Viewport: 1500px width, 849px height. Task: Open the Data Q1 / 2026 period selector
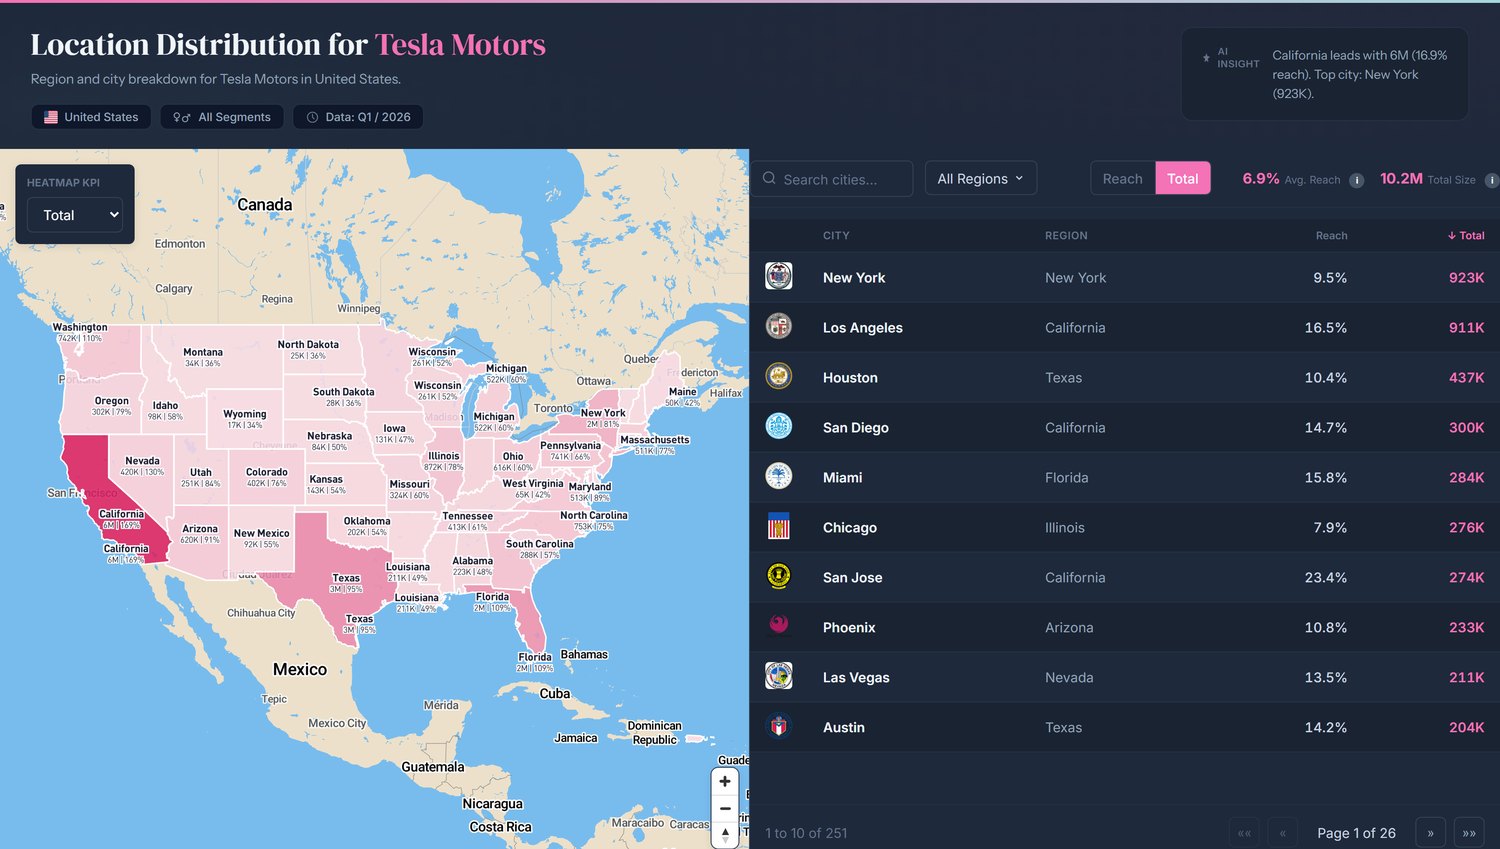click(358, 117)
